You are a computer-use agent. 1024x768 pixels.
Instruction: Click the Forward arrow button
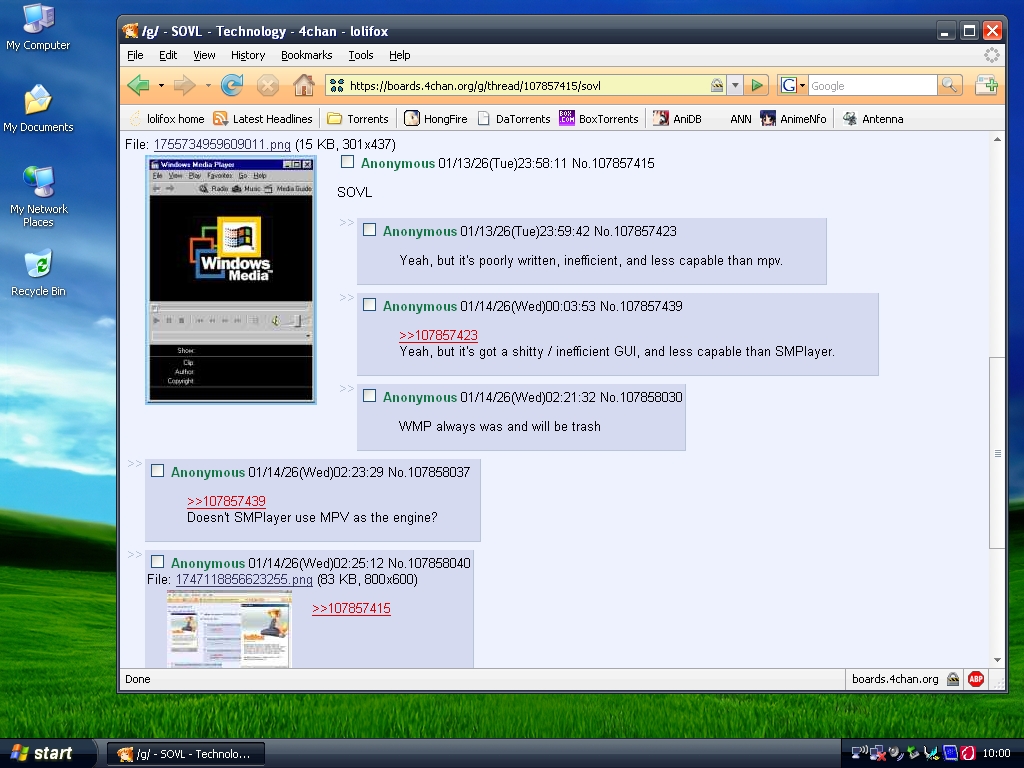pyautogui.click(x=185, y=85)
